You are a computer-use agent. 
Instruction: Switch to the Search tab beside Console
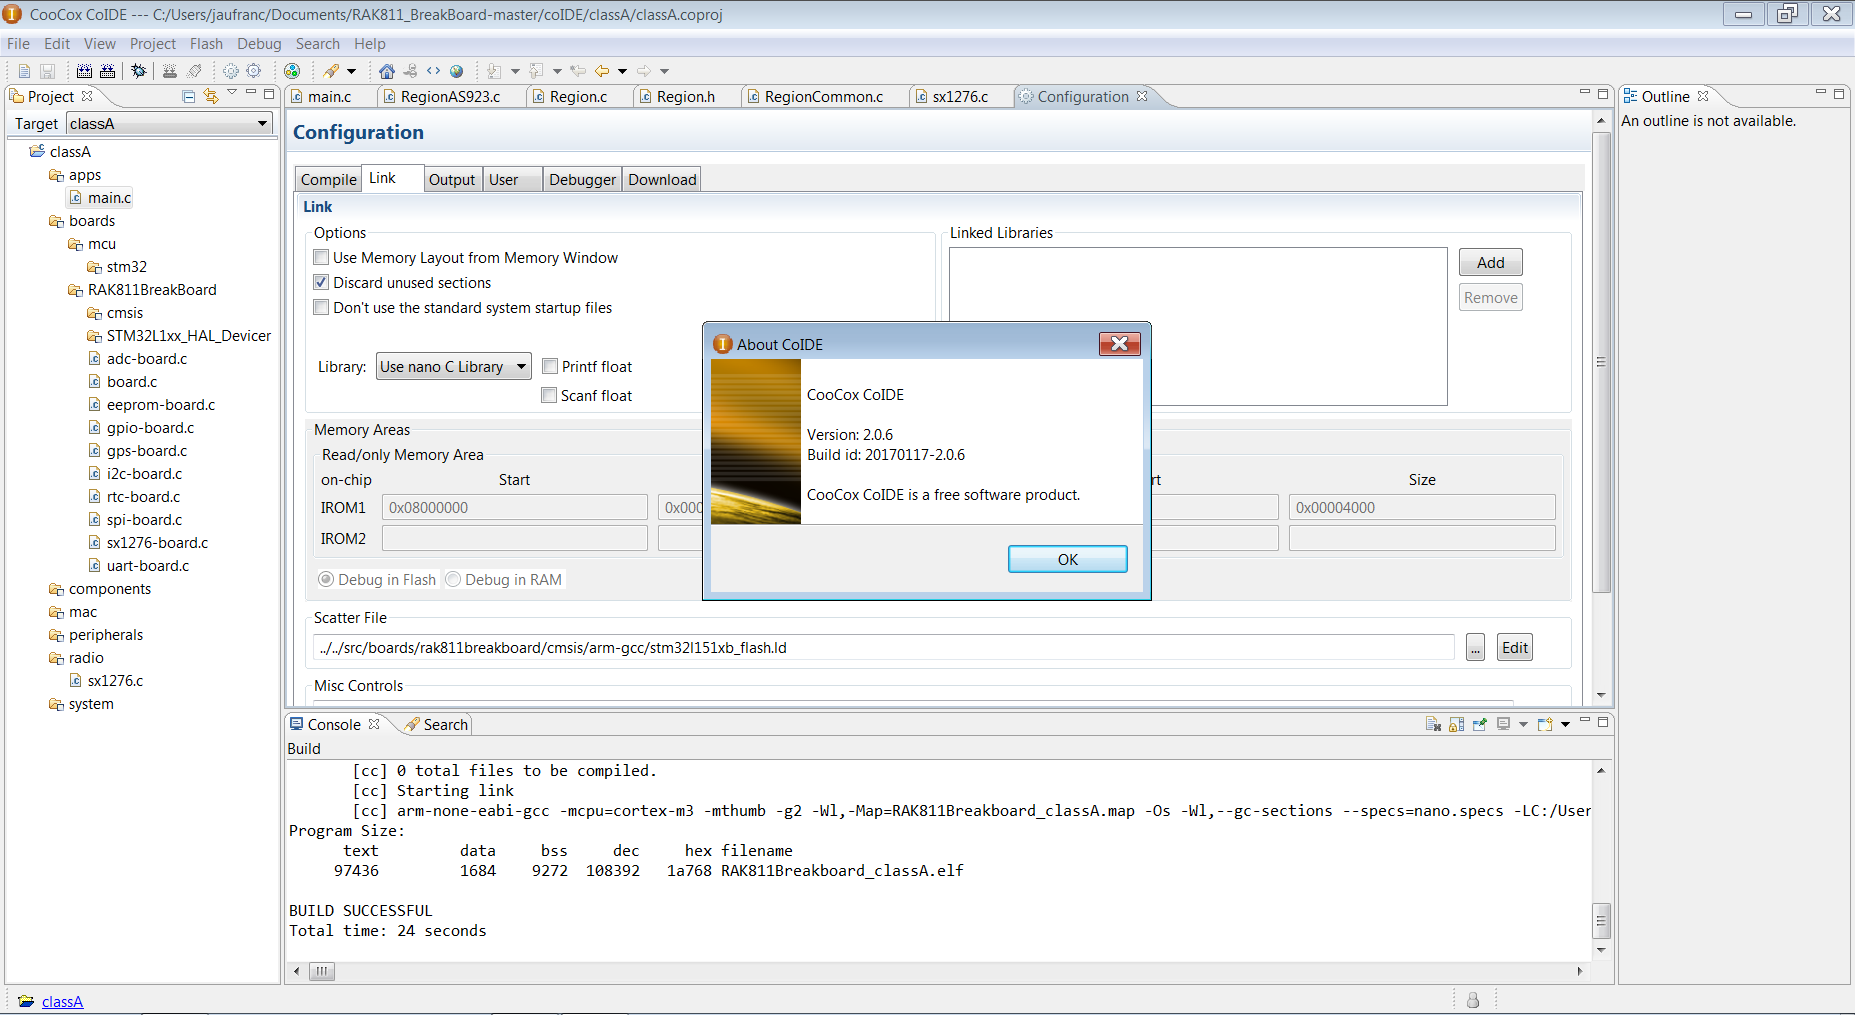(x=436, y=725)
